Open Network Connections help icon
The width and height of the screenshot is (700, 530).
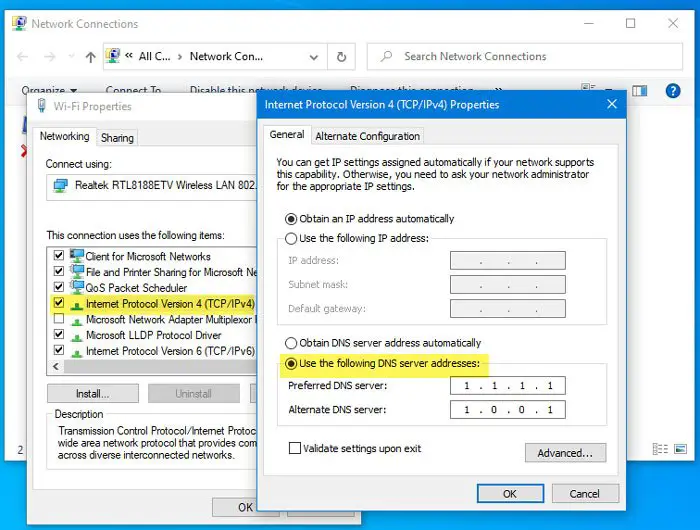click(x=673, y=91)
